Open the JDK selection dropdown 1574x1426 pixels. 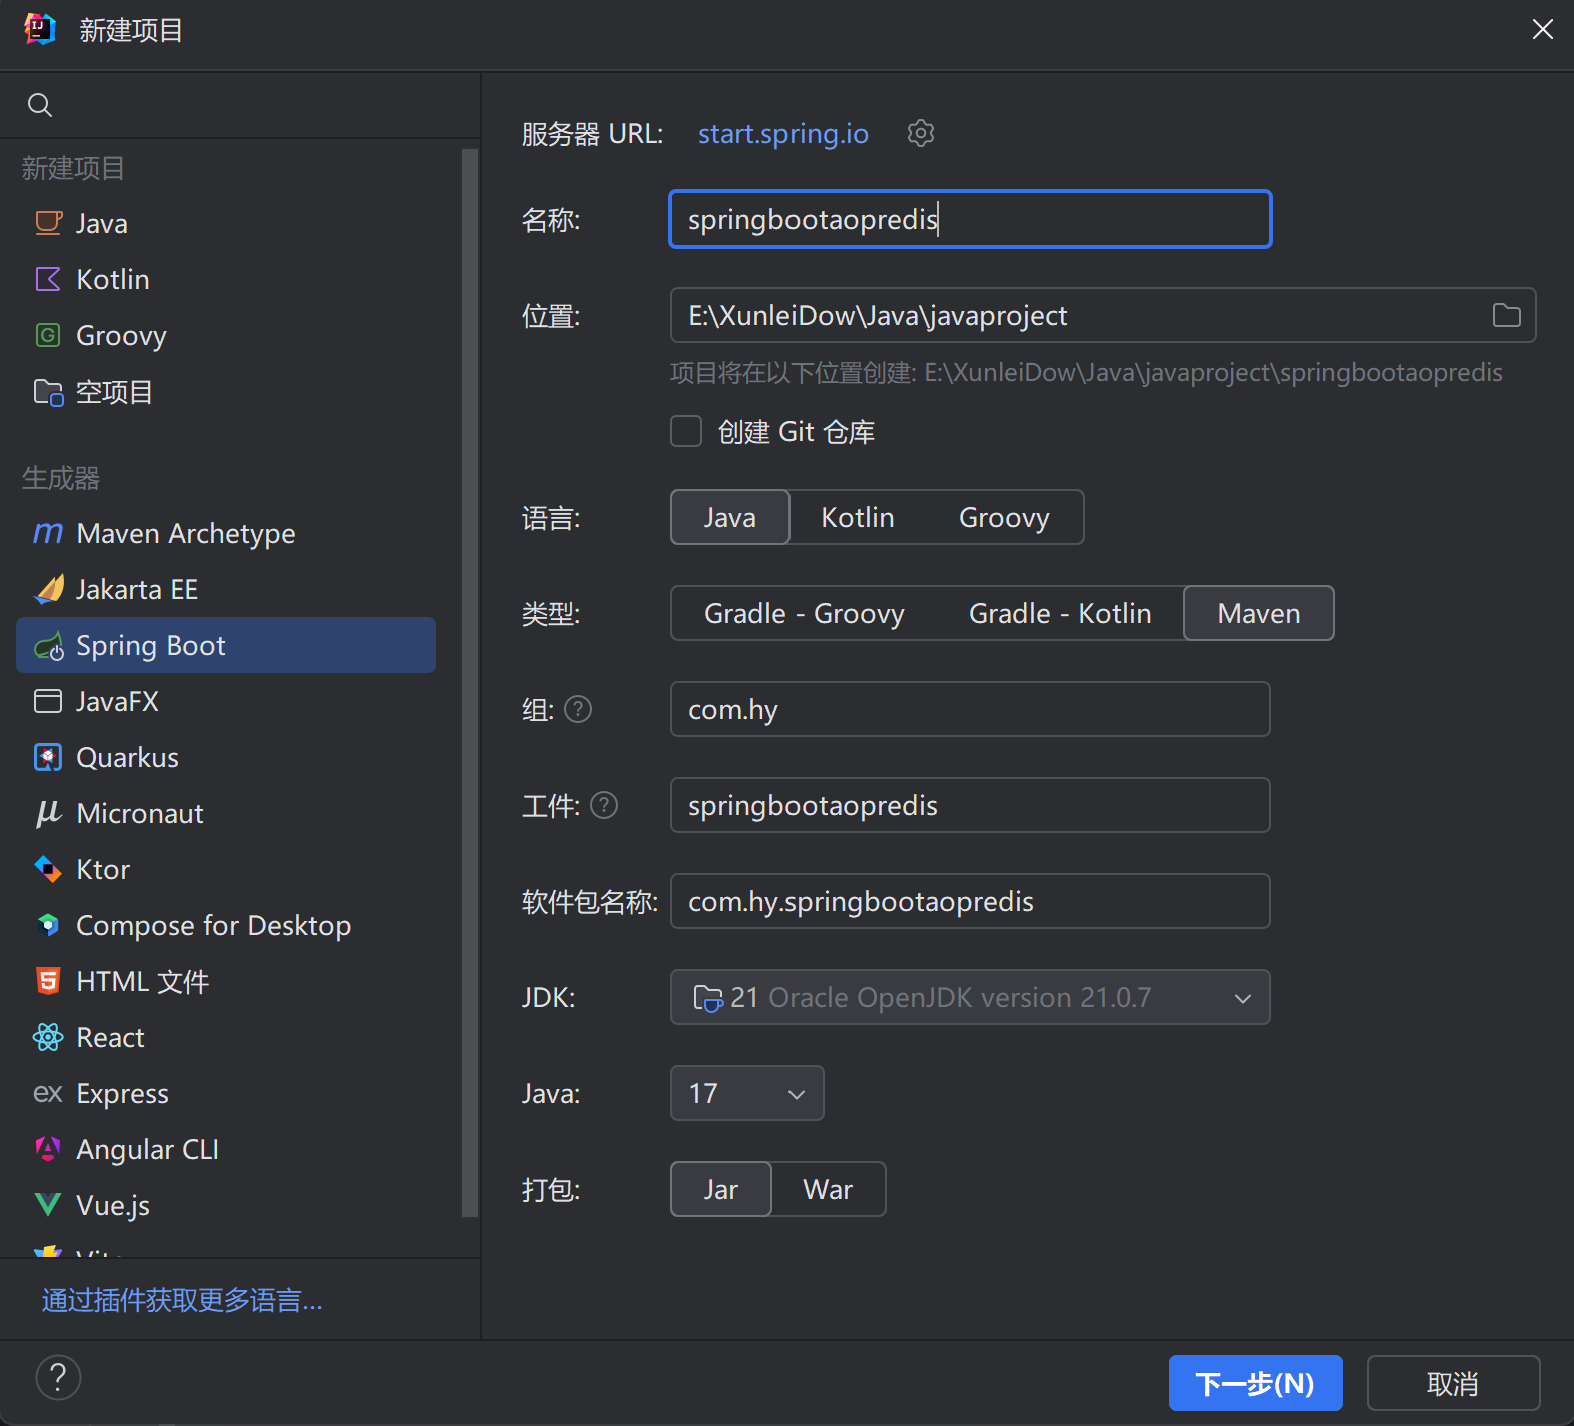click(970, 997)
